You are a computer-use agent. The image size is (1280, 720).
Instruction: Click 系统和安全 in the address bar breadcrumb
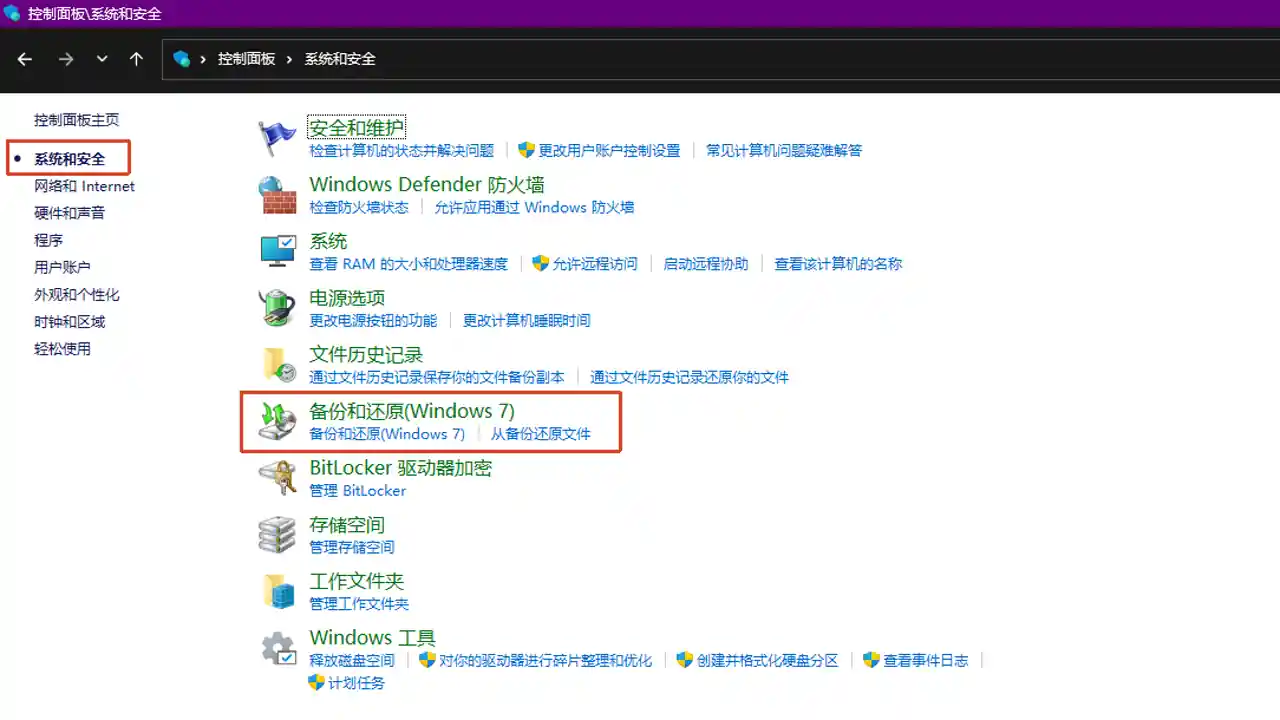coord(340,59)
